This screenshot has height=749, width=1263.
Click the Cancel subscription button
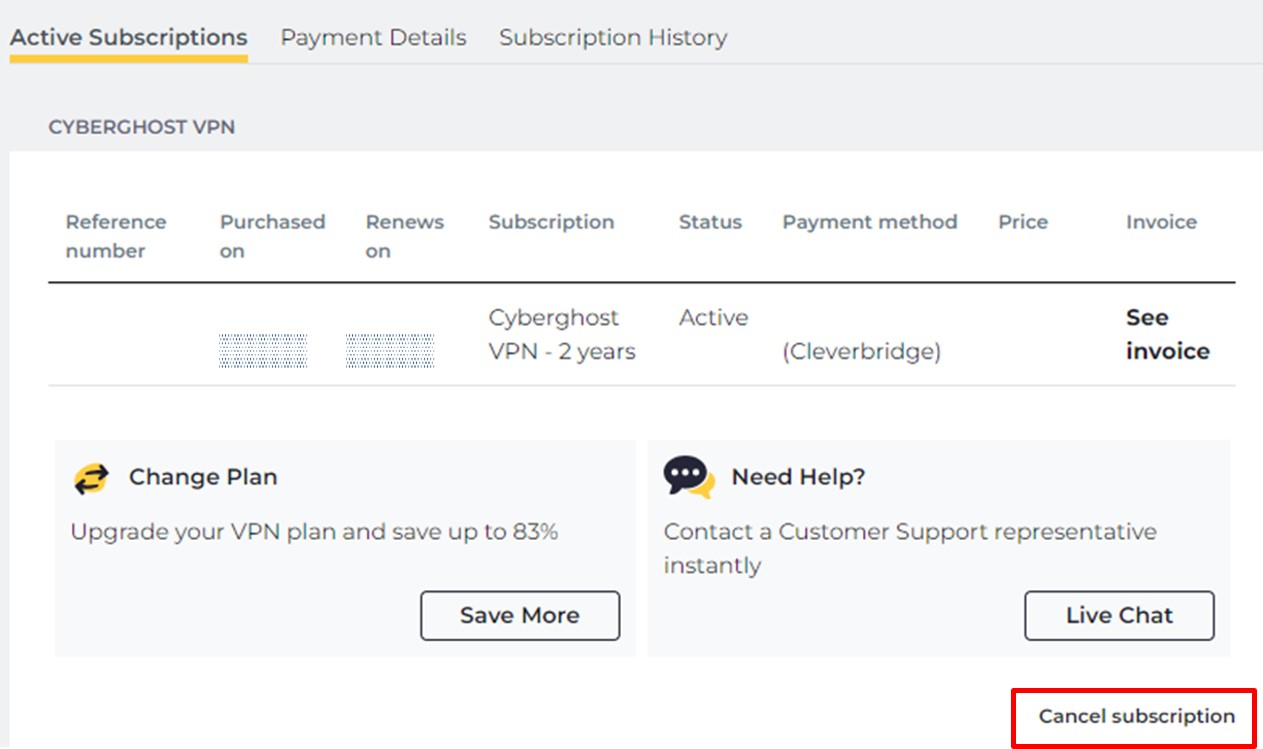coord(1137,716)
